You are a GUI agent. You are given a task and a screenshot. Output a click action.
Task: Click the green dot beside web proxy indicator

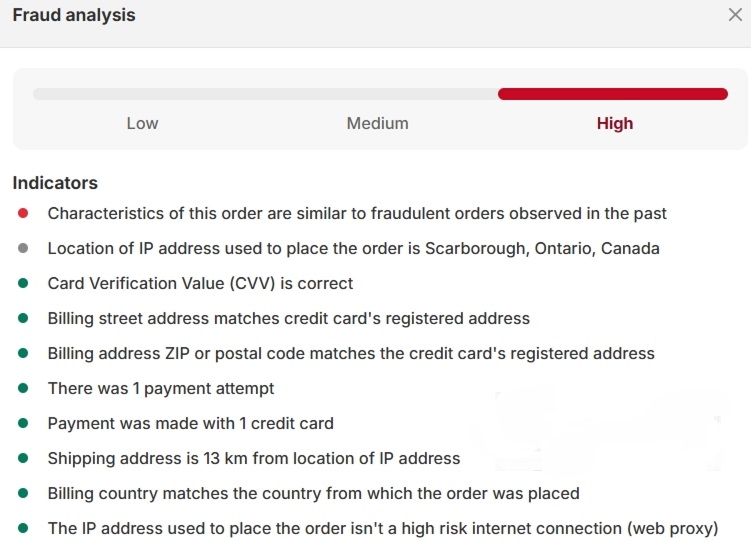pos(23,528)
